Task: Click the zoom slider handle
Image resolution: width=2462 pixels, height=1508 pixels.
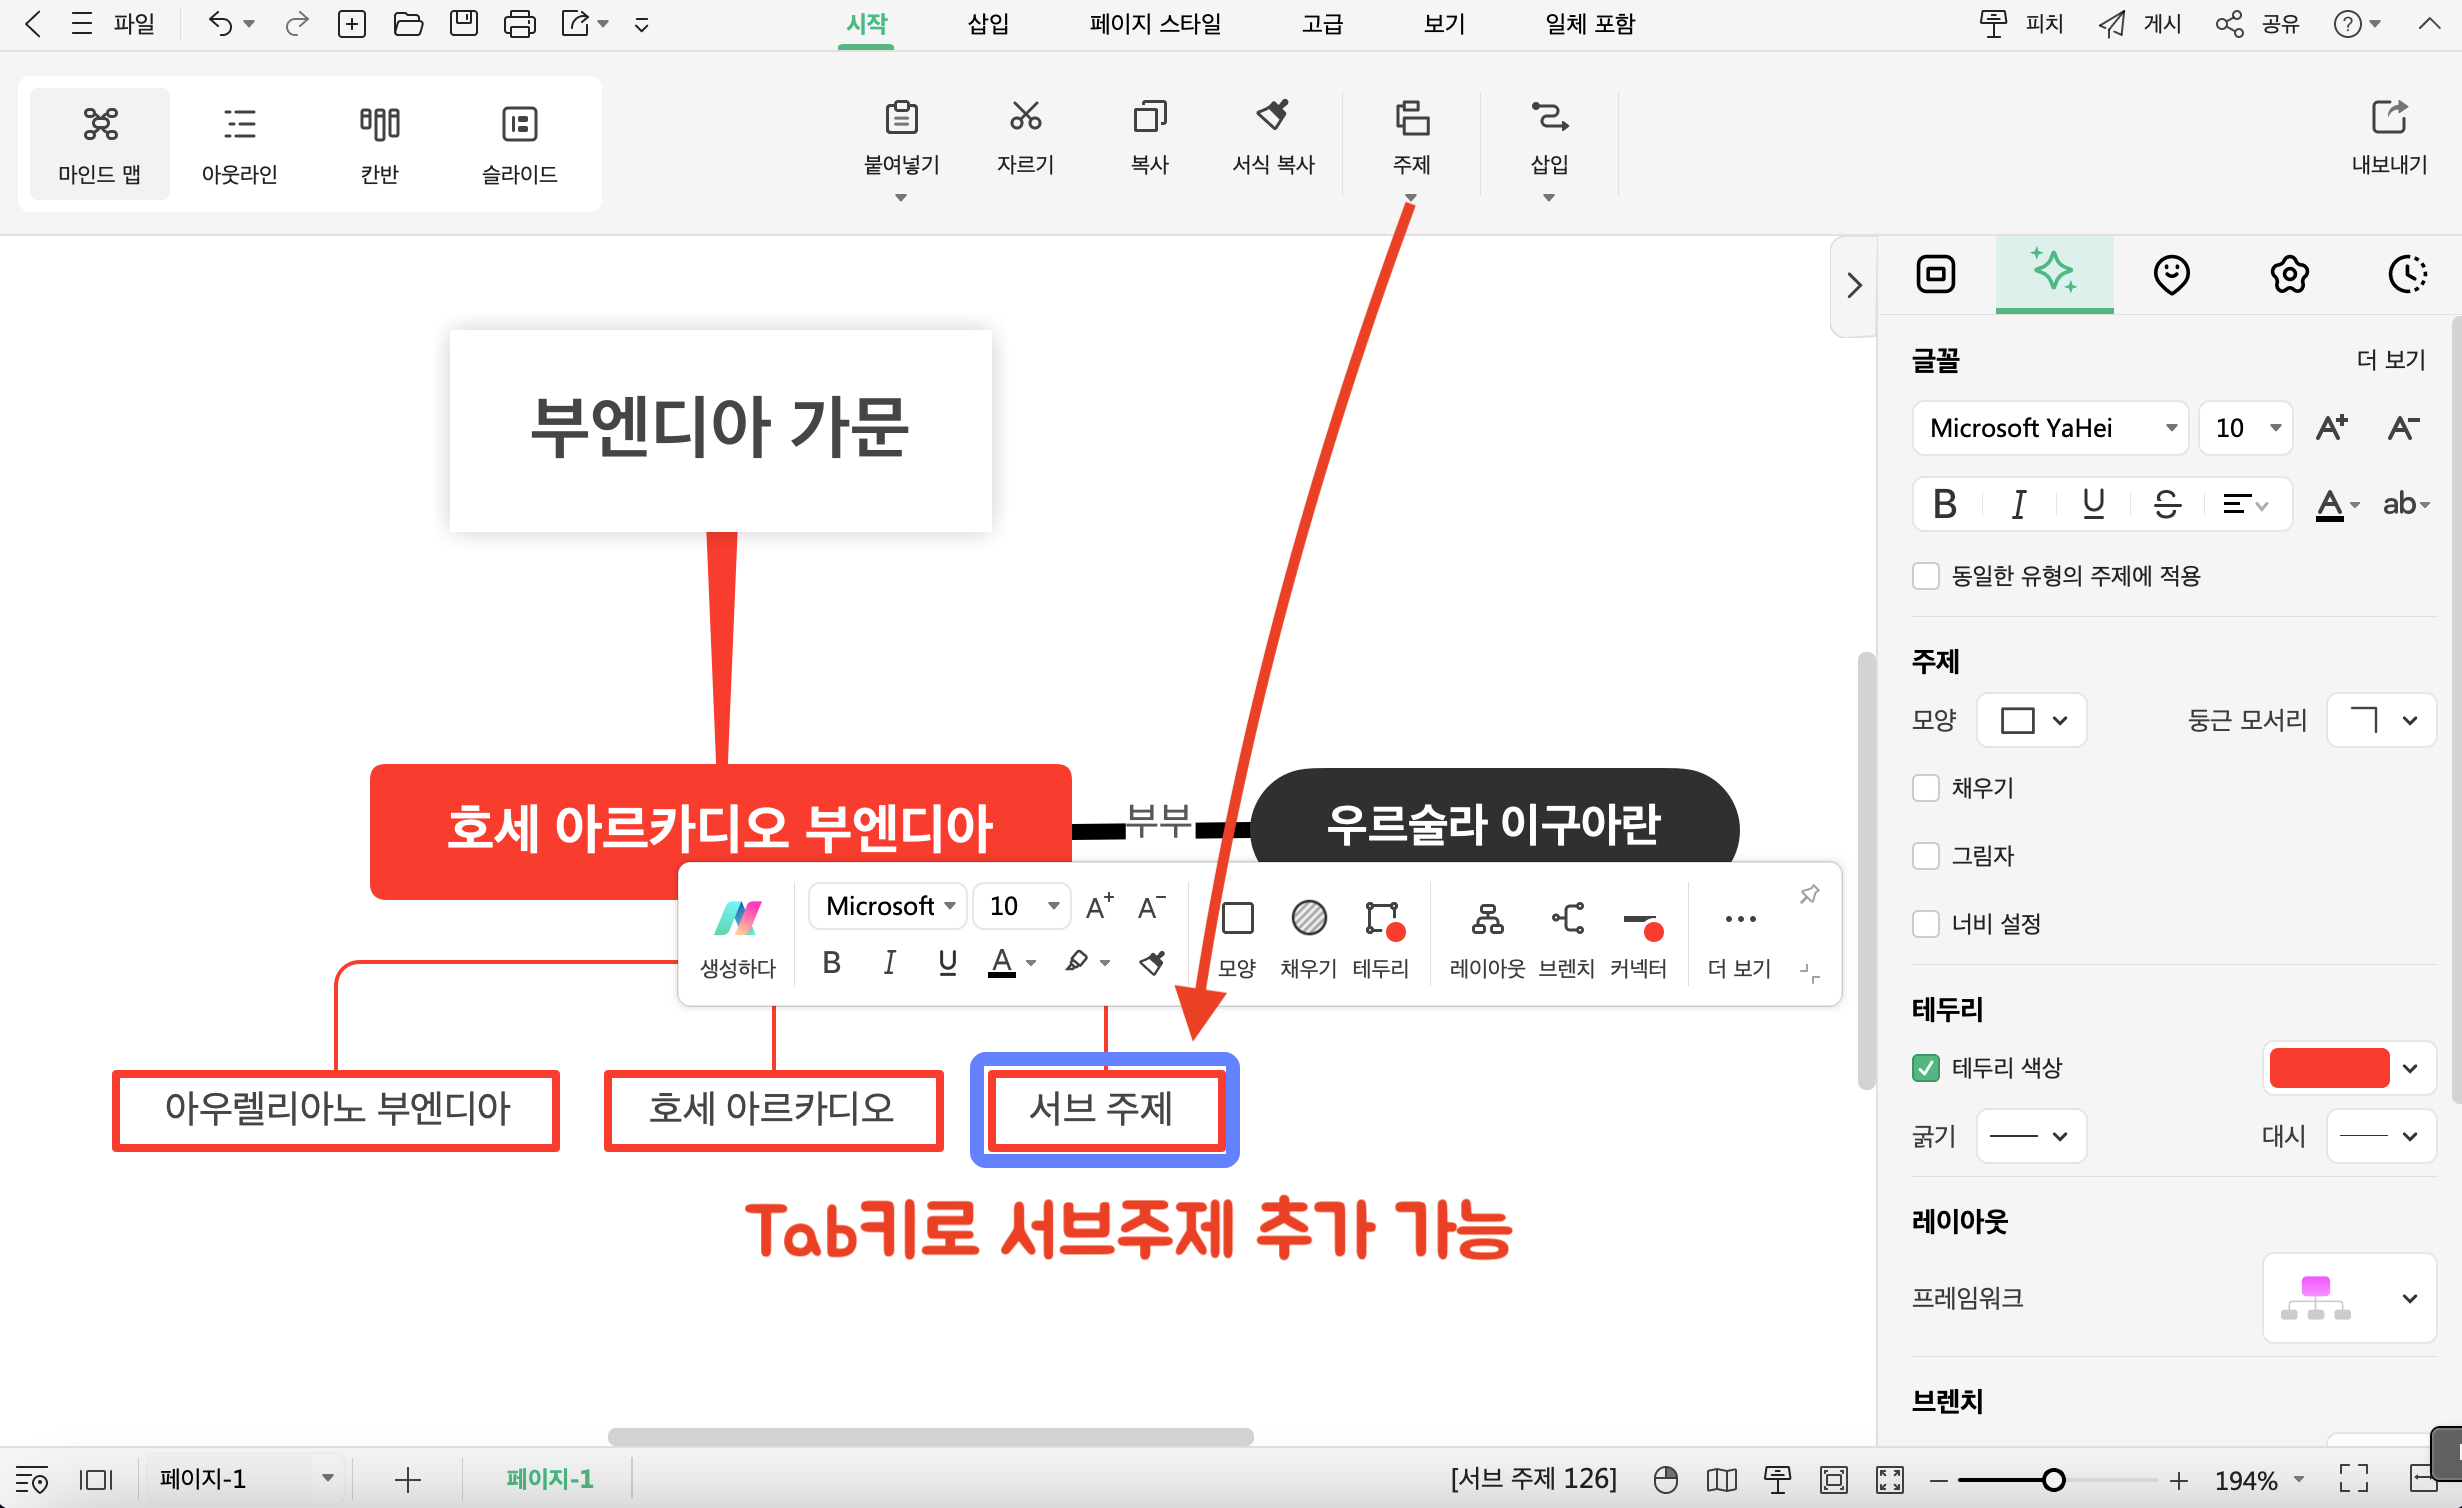Action: 2053,1479
